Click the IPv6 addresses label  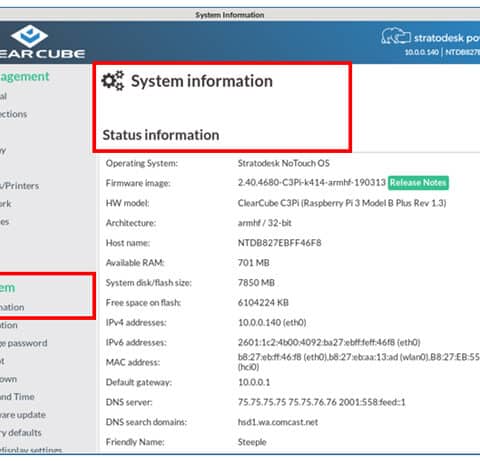click(x=136, y=342)
